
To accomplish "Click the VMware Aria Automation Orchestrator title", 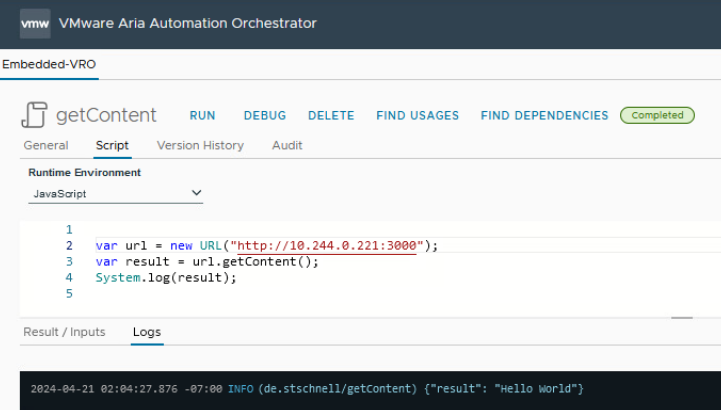I will [x=188, y=23].
